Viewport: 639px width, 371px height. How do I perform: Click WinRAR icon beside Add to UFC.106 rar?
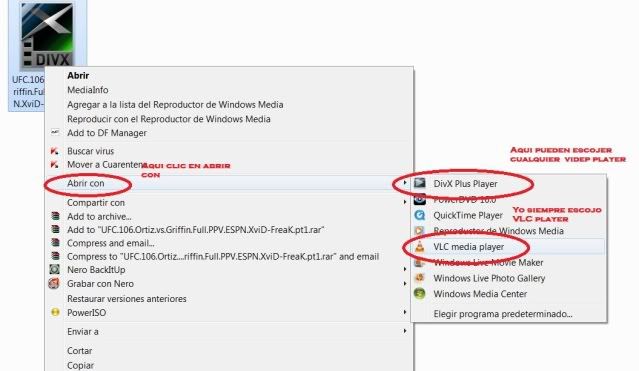55,230
